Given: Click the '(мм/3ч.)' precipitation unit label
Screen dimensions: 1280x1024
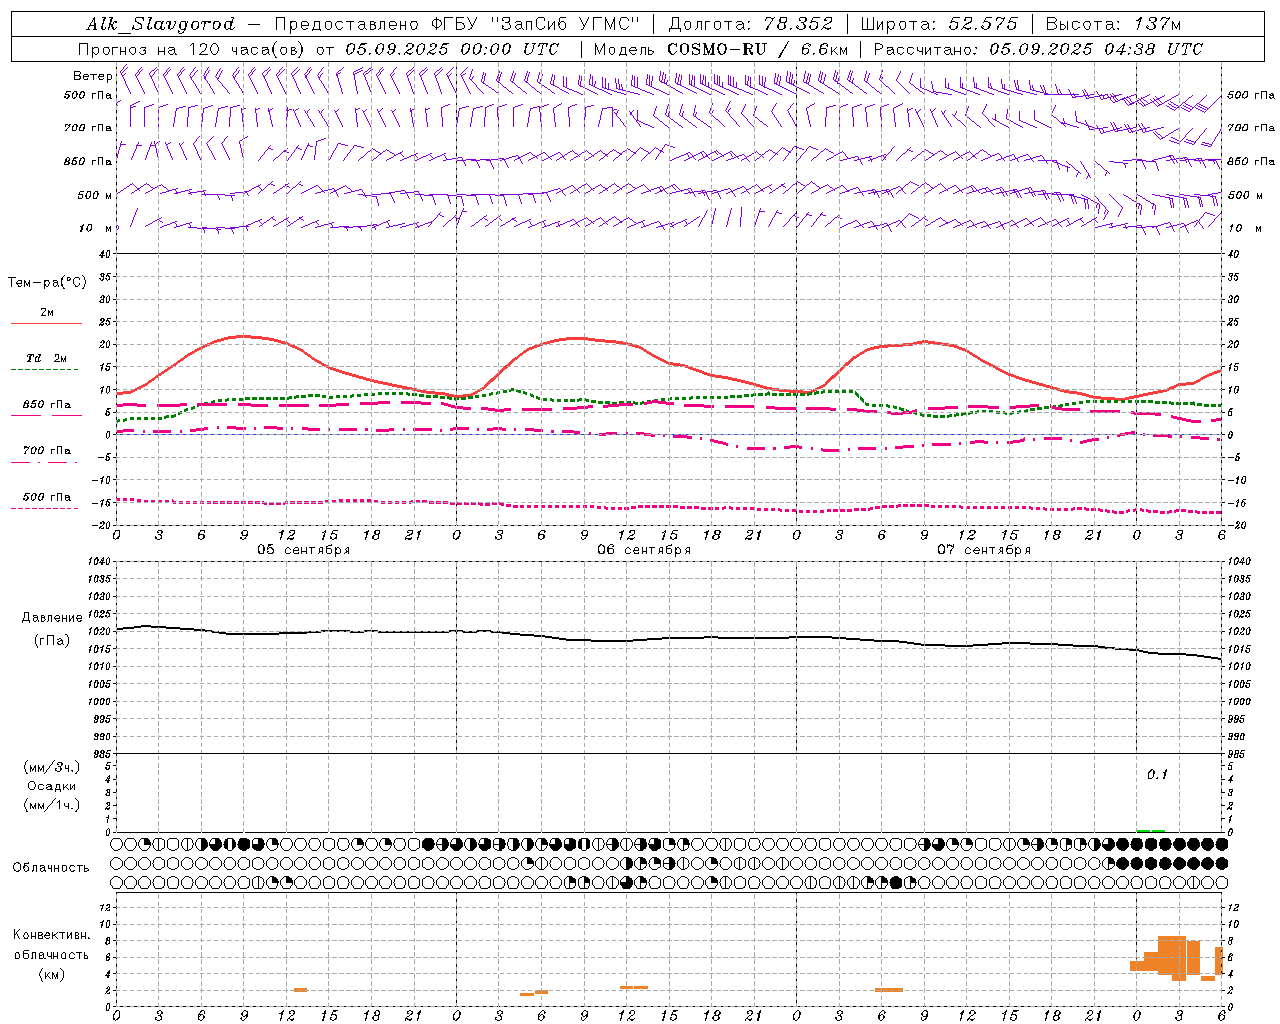Looking at the screenshot, I should coord(52,767).
